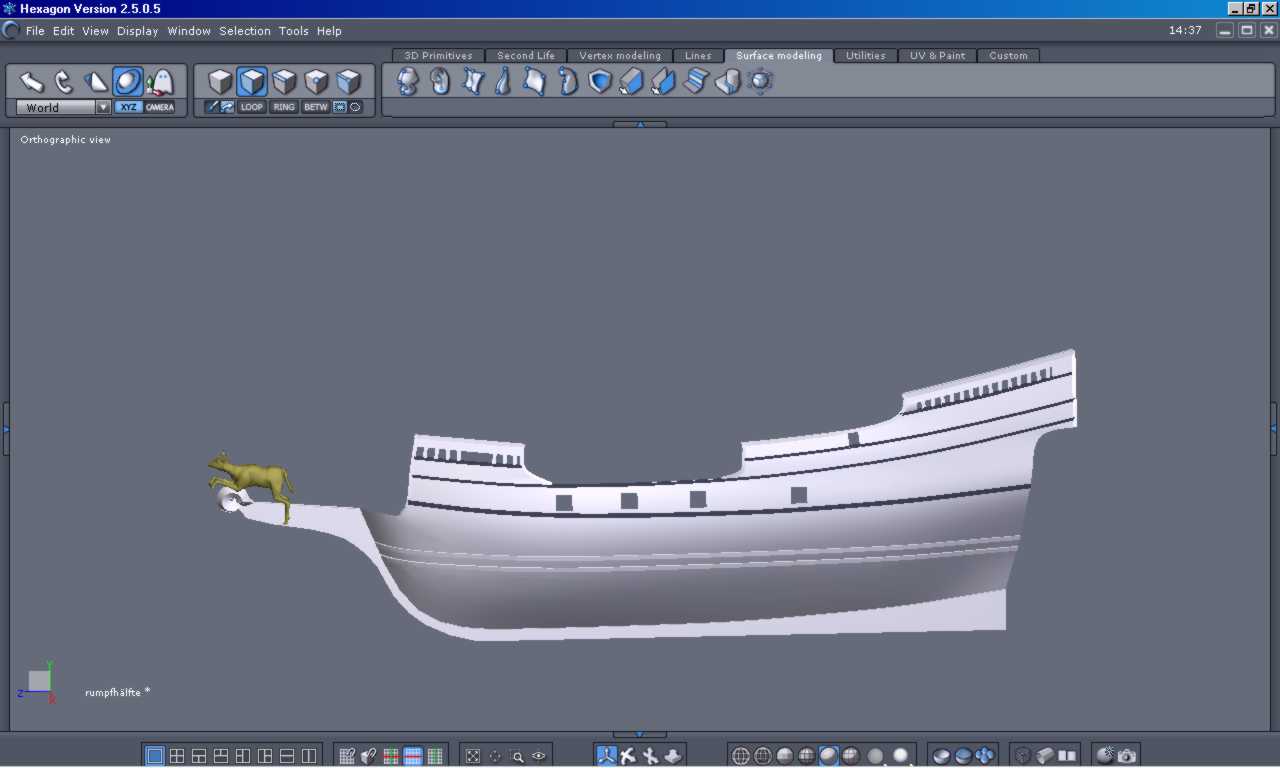Click the ghost-shaped manipulator icon
Image resolution: width=1280 pixels, height=768 pixels.
pyautogui.click(x=160, y=82)
